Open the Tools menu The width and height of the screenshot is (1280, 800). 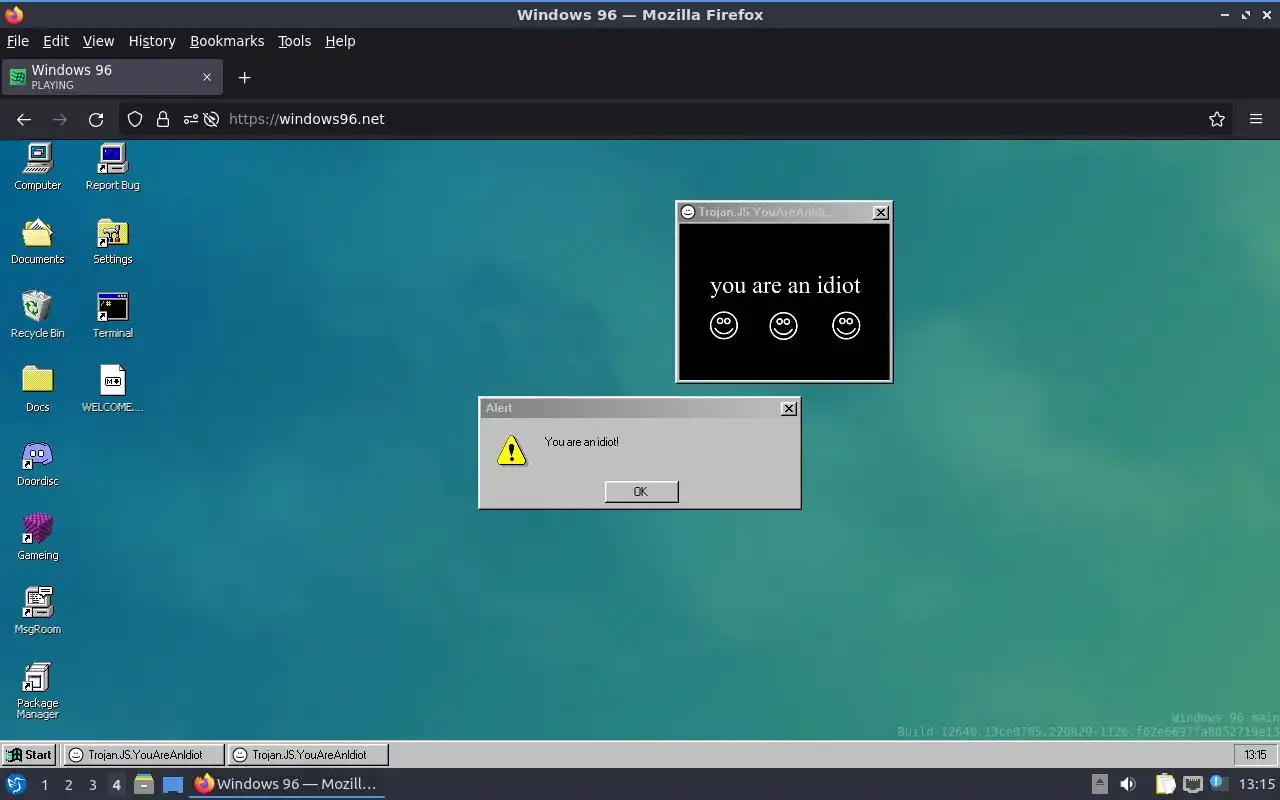[x=294, y=41]
